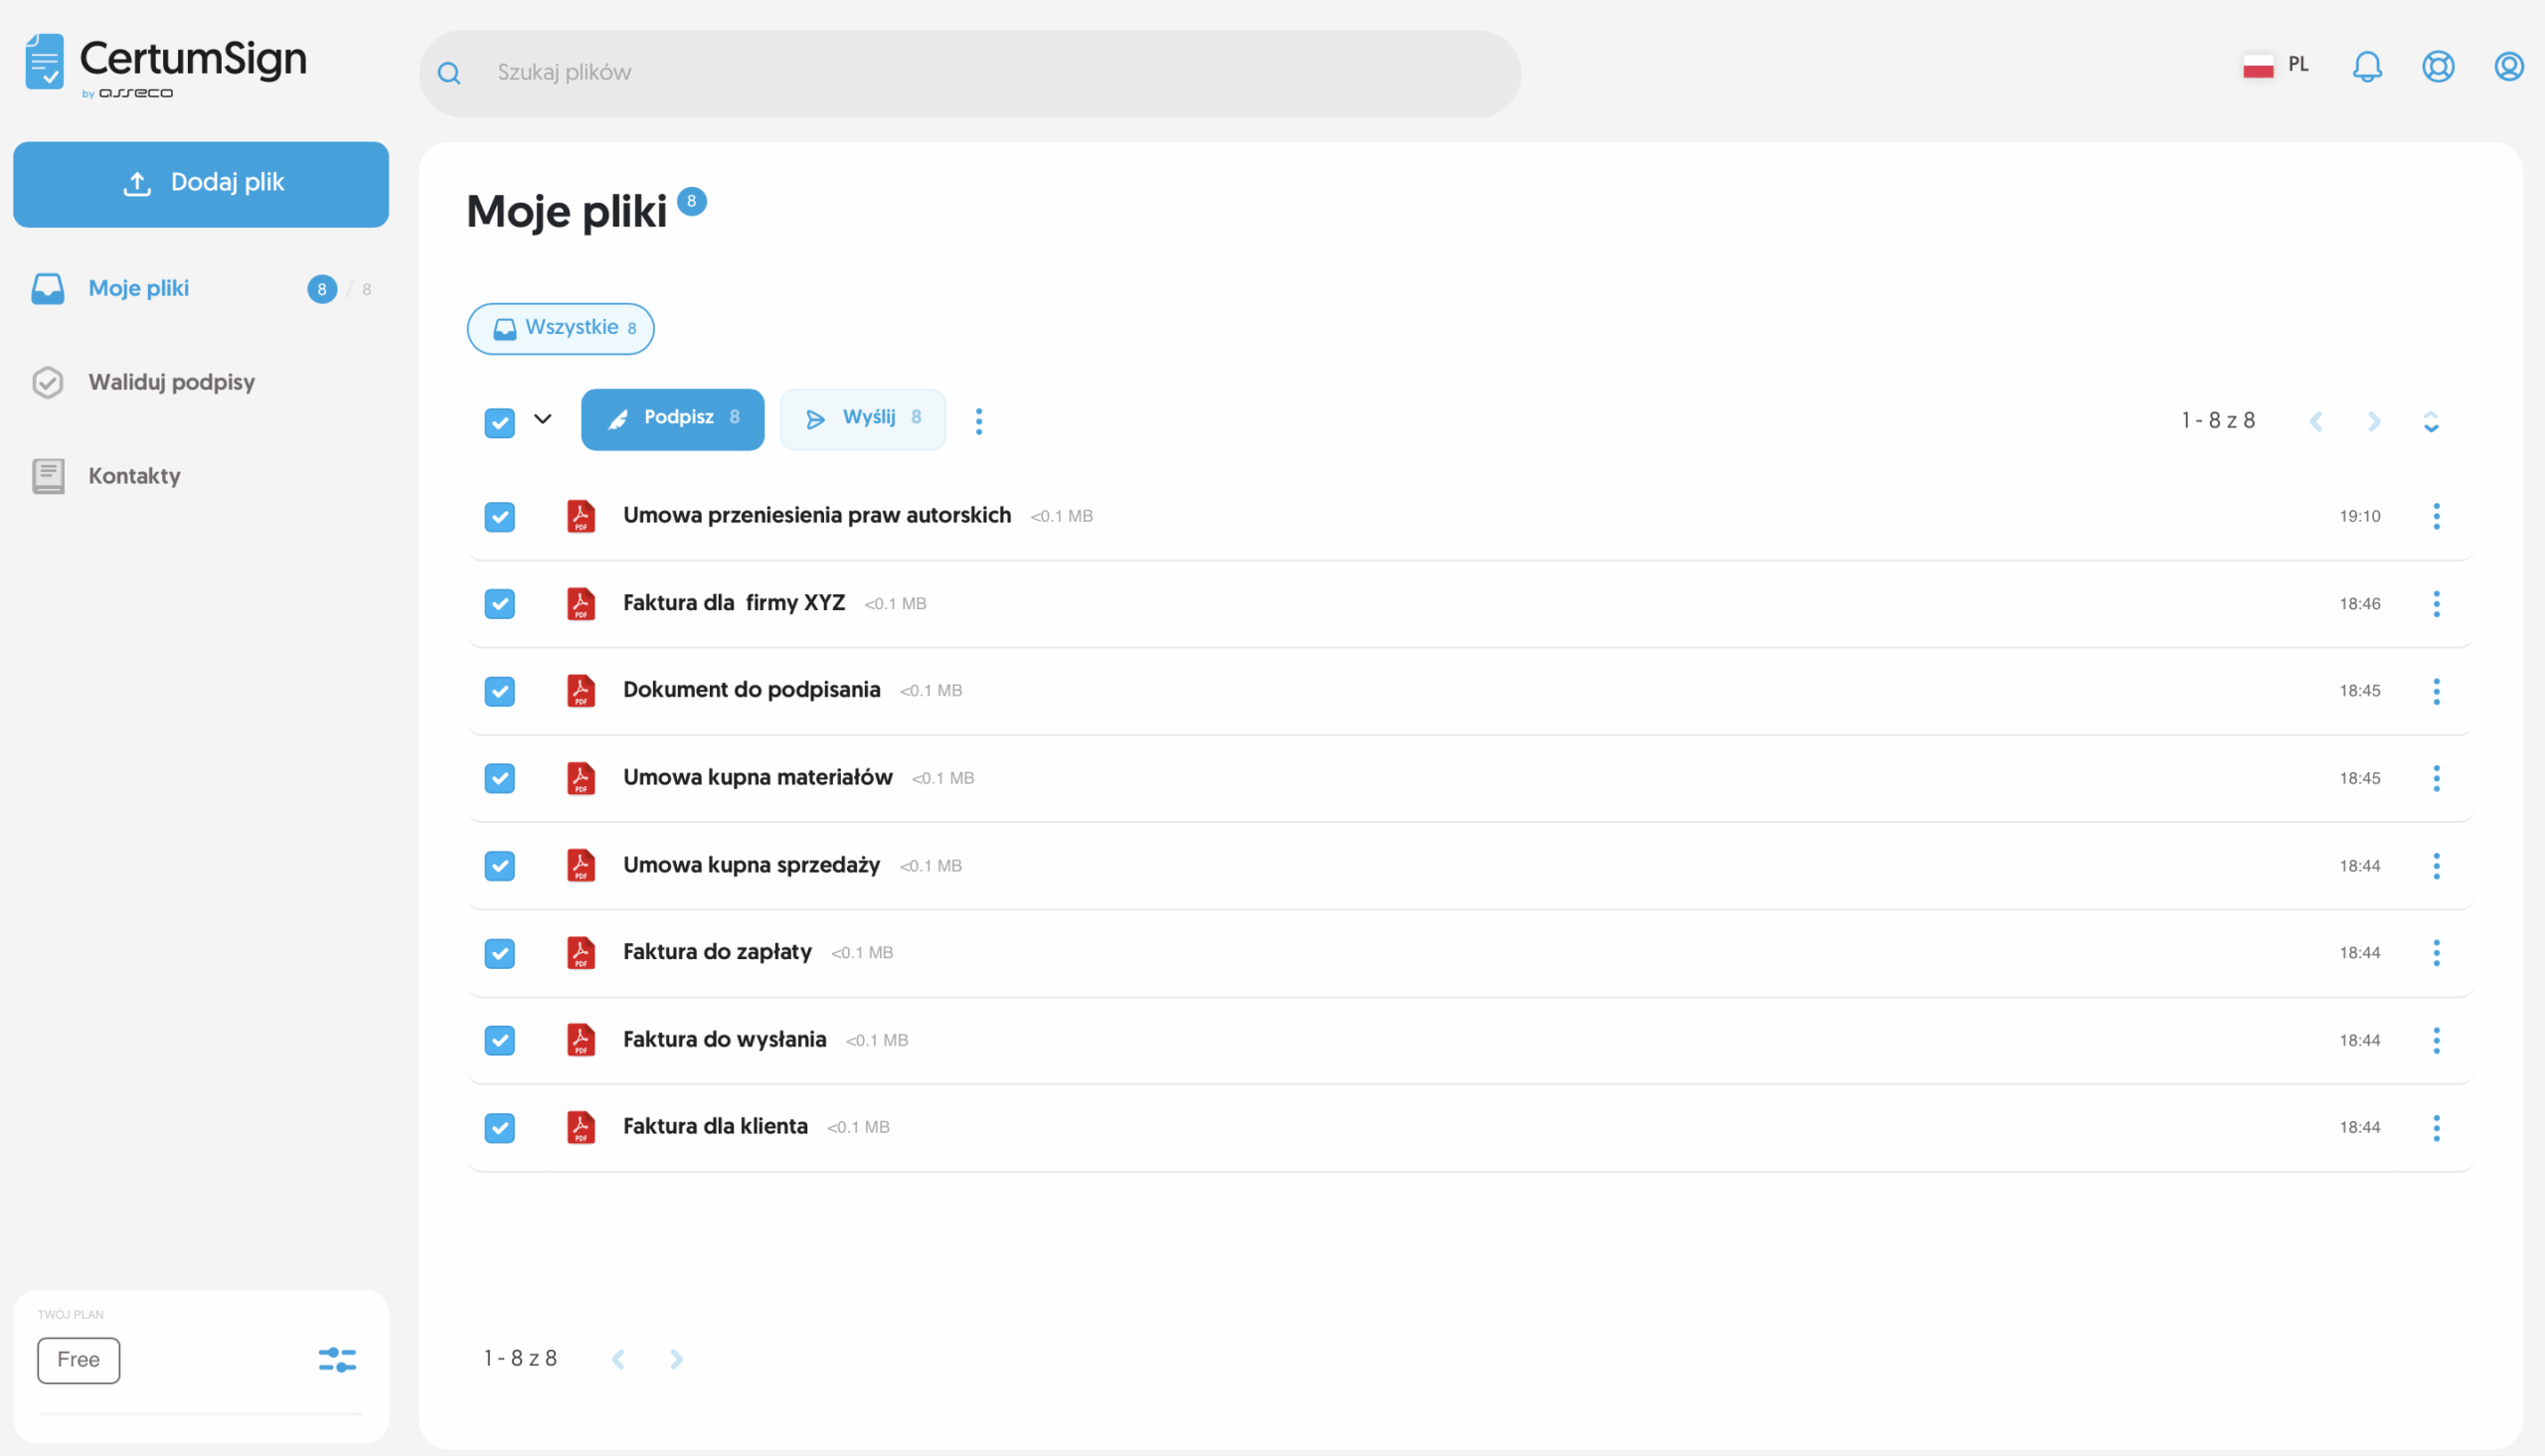Viewport: 2545px width, 1456px height.
Task: Uncheck the Faktura dla firmy XYZ checkbox
Action: (499, 603)
